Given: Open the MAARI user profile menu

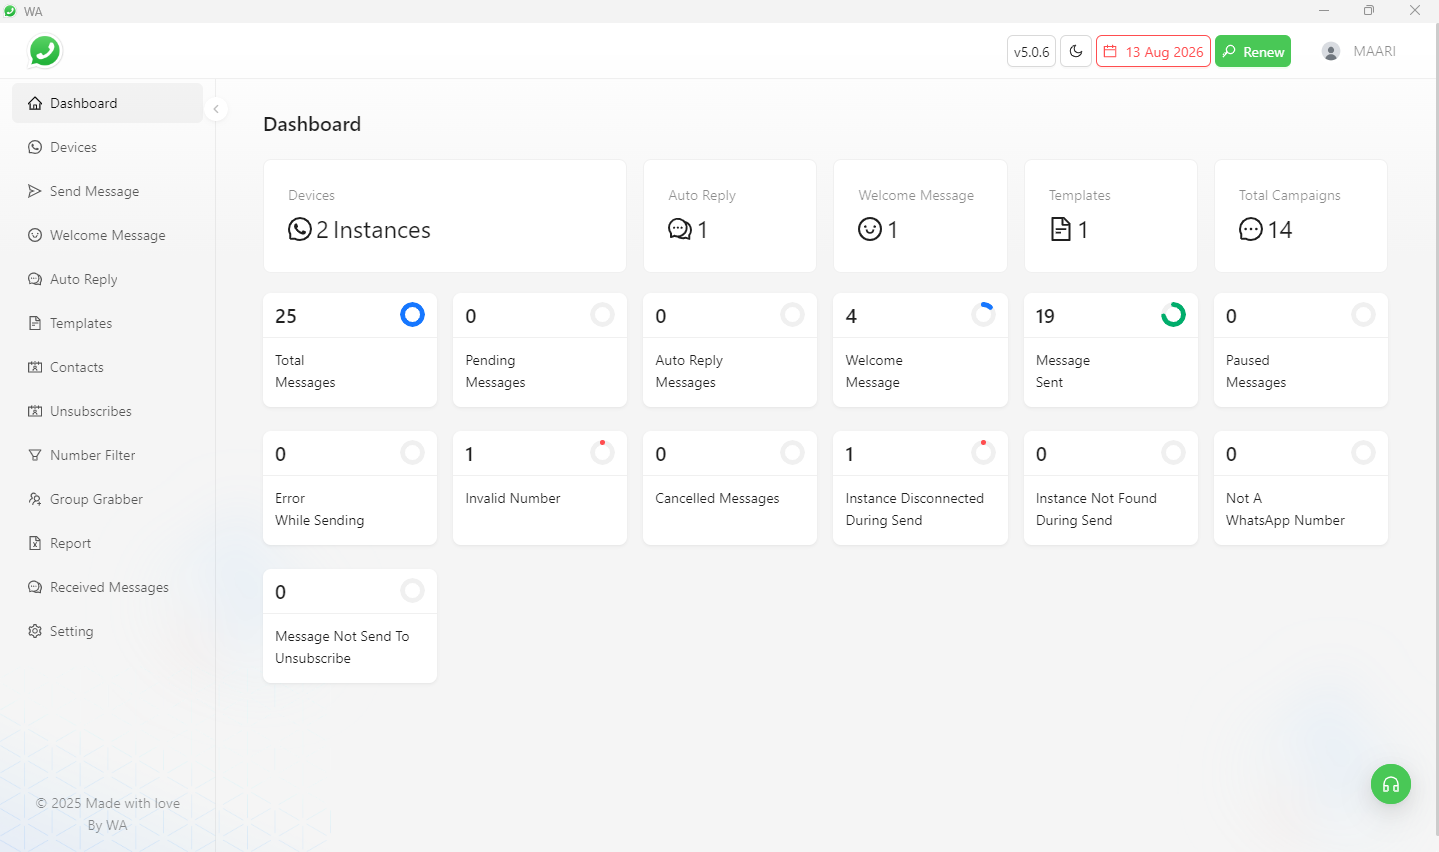Looking at the screenshot, I should pyautogui.click(x=1359, y=51).
